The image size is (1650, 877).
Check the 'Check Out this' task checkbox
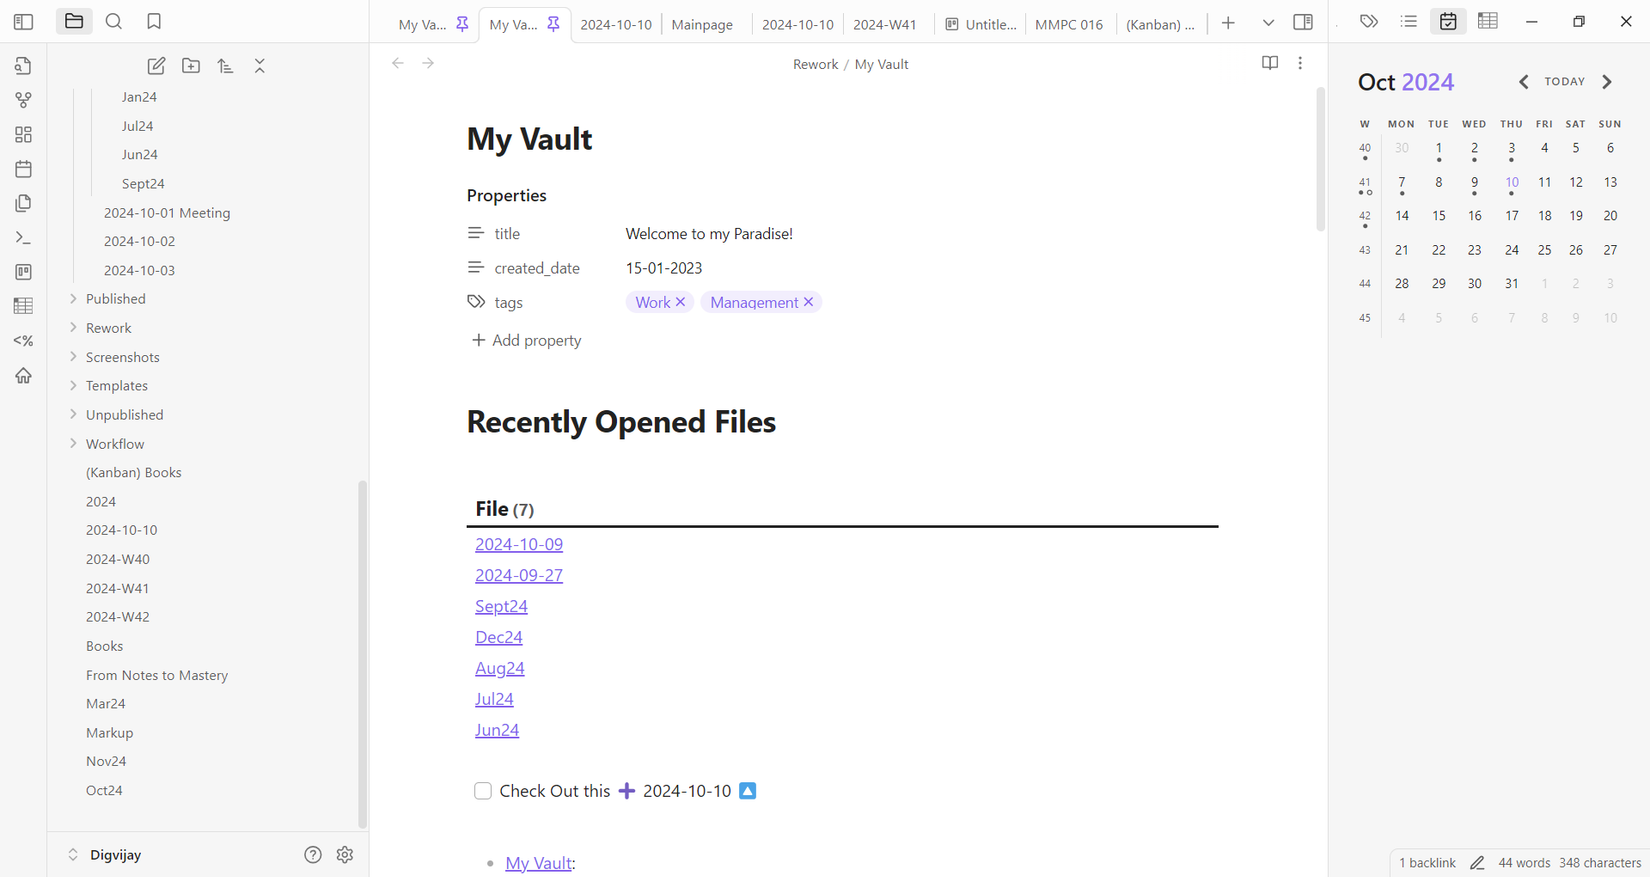(483, 791)
